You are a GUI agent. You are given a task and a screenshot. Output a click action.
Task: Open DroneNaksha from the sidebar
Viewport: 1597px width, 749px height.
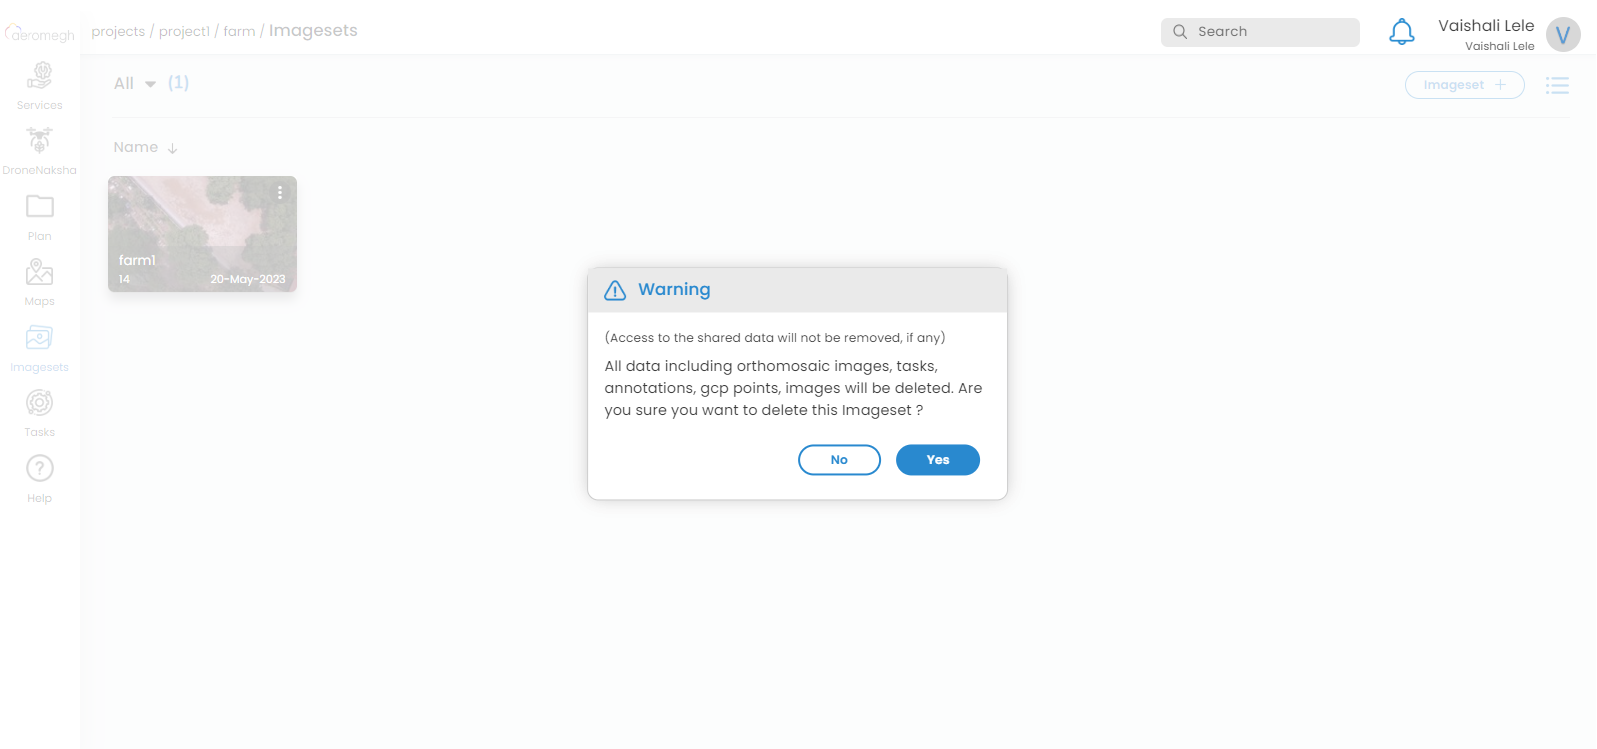pos(40,140)
